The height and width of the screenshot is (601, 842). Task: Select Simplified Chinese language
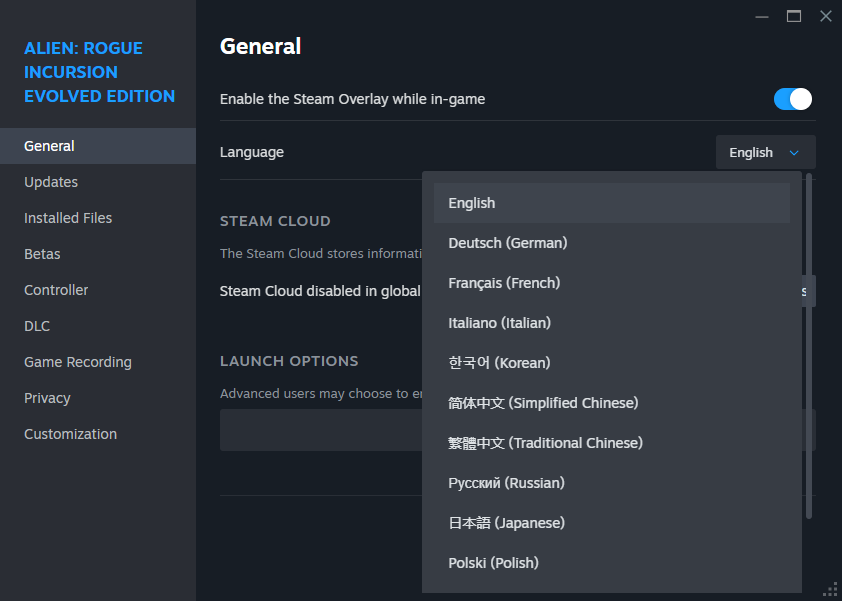pos(611,403)
